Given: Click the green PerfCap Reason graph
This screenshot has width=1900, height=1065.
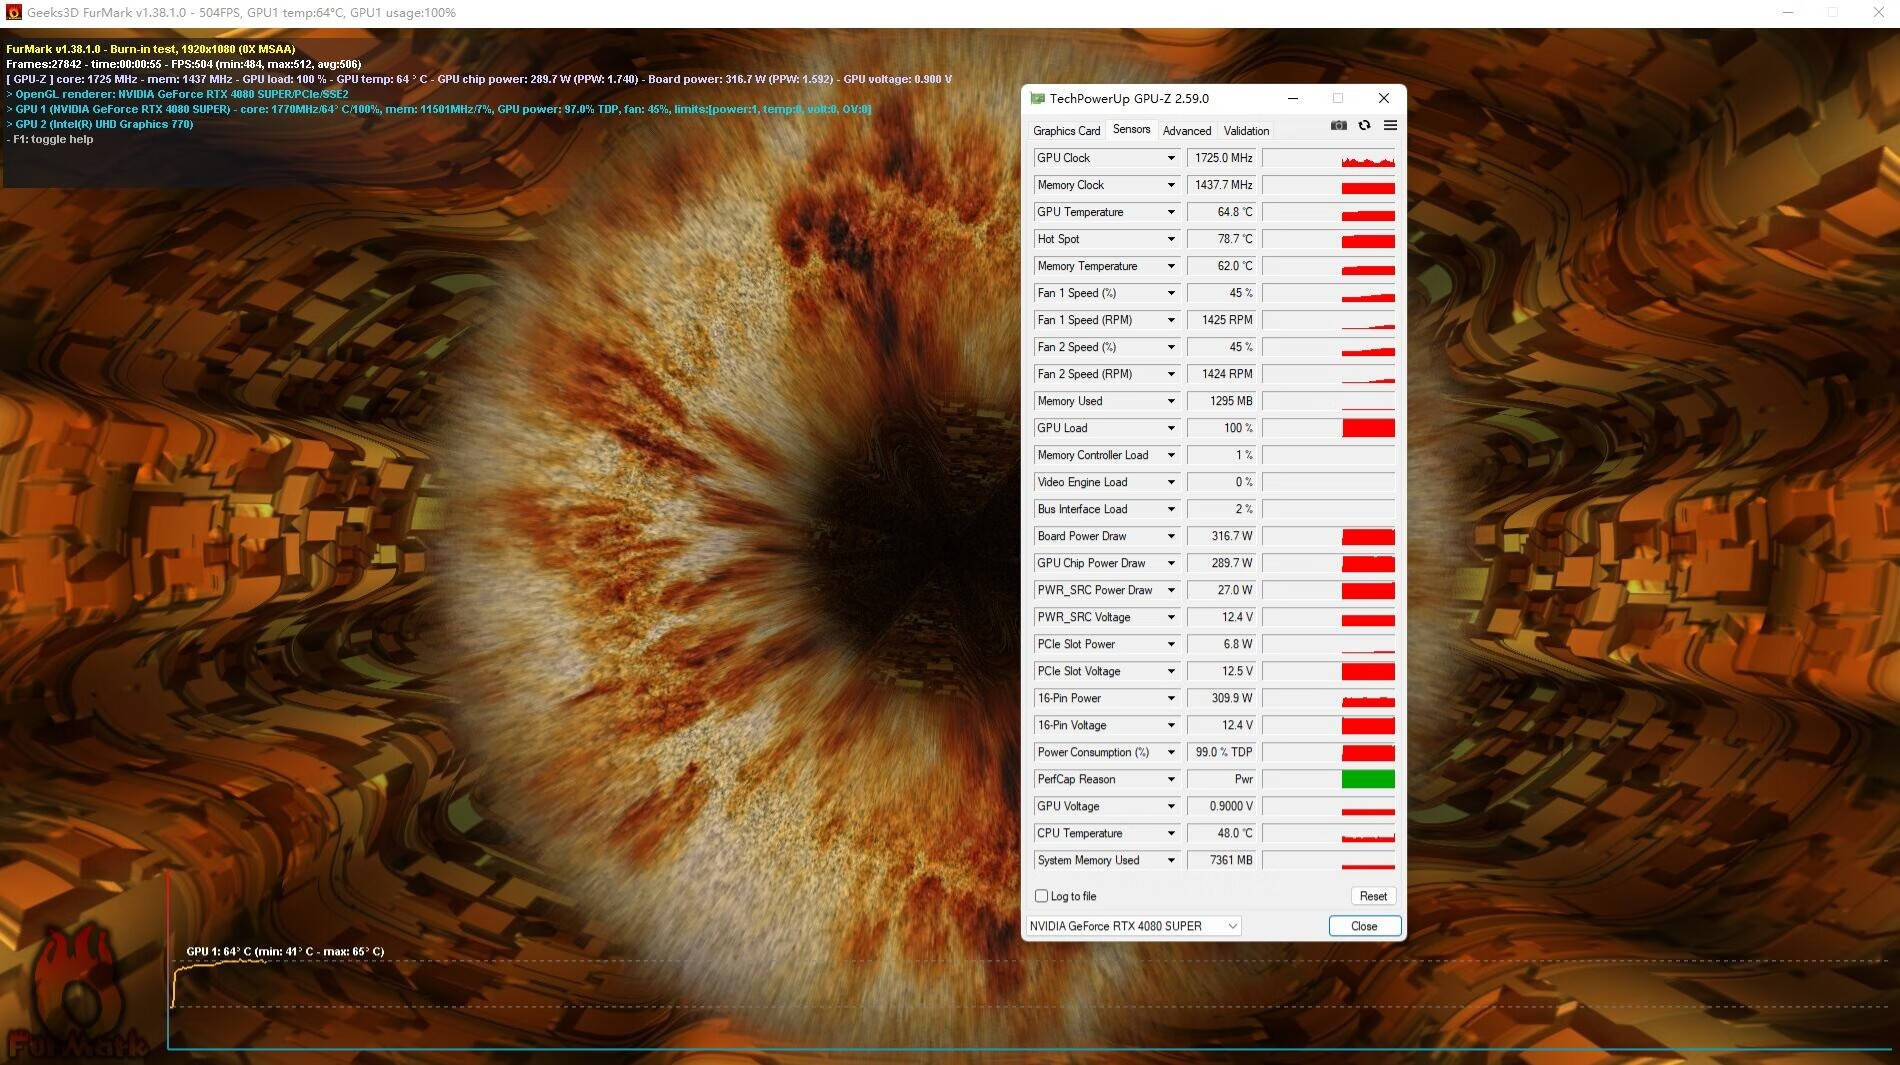Looking at the screenshot, I should point(1328,779).
